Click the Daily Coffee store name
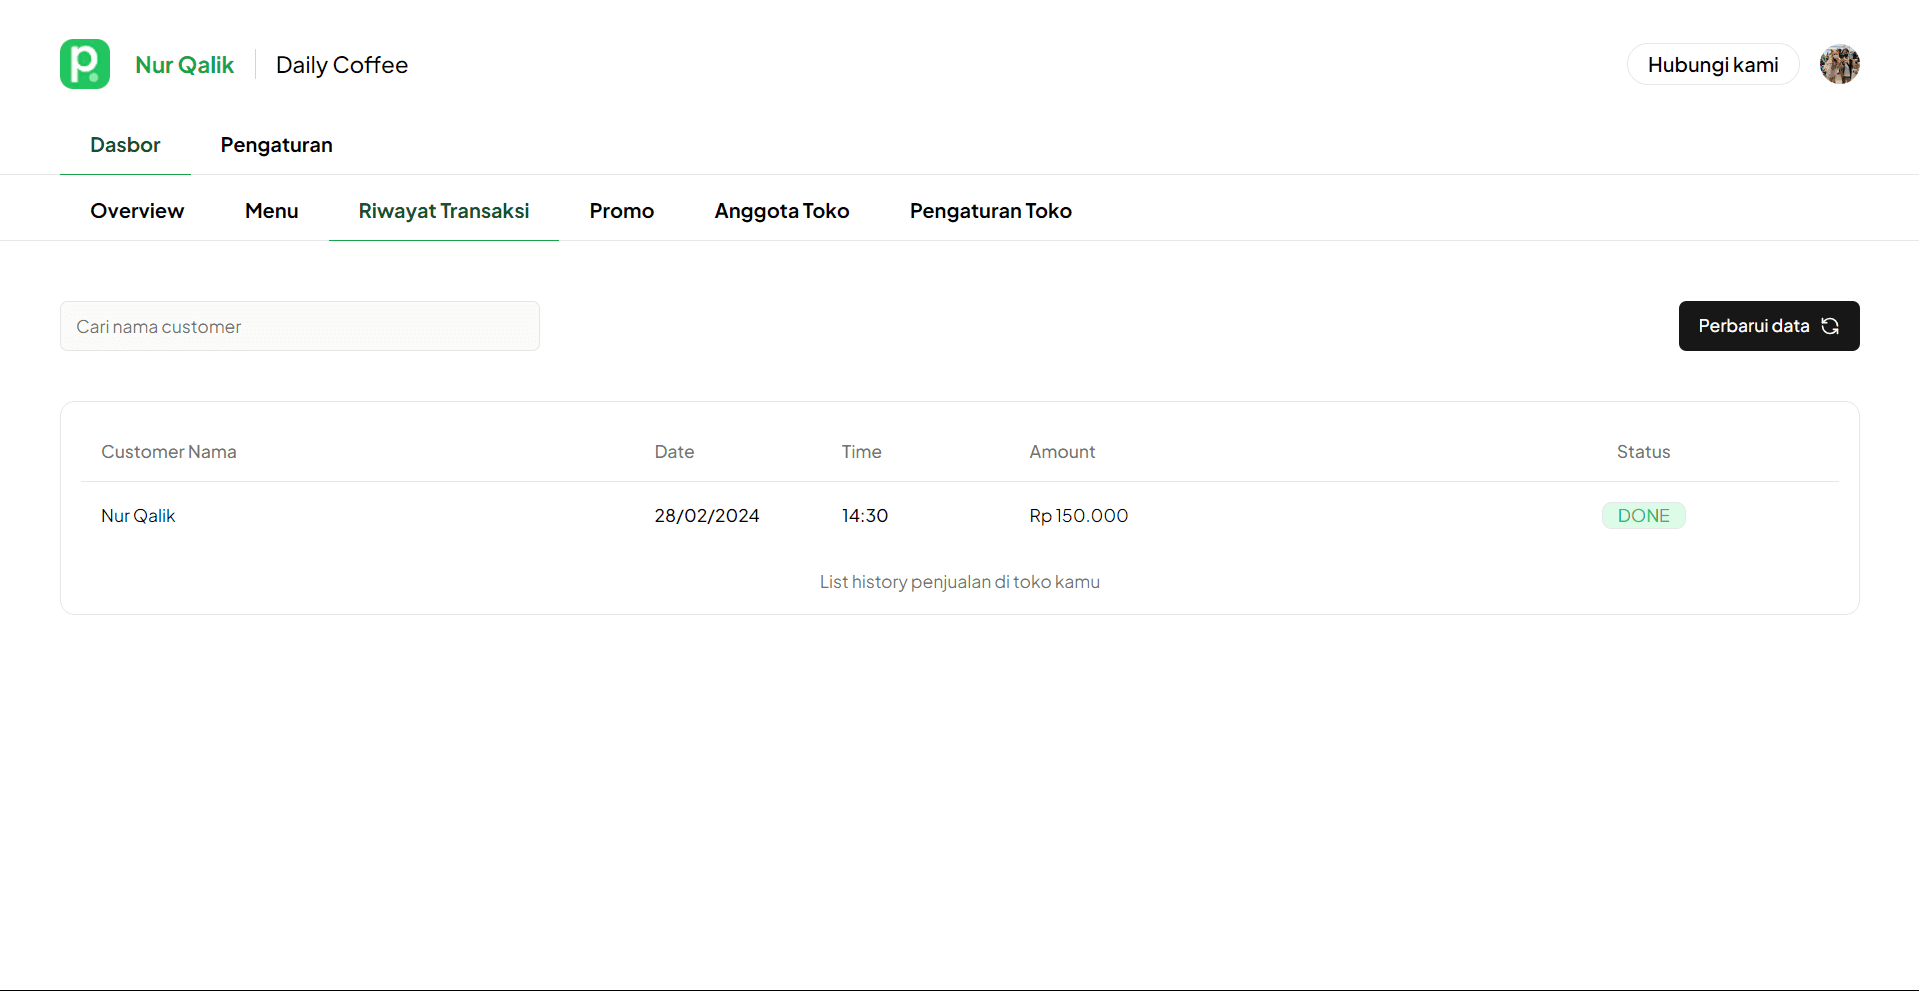This screenshot has height=991, width=1919. (x=342, y=65)
